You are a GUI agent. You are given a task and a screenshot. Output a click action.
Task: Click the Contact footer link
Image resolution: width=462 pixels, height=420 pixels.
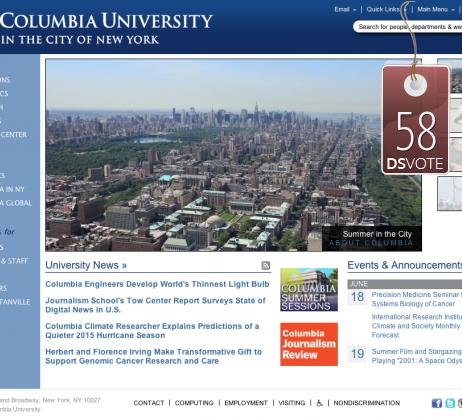coord(149,403)
